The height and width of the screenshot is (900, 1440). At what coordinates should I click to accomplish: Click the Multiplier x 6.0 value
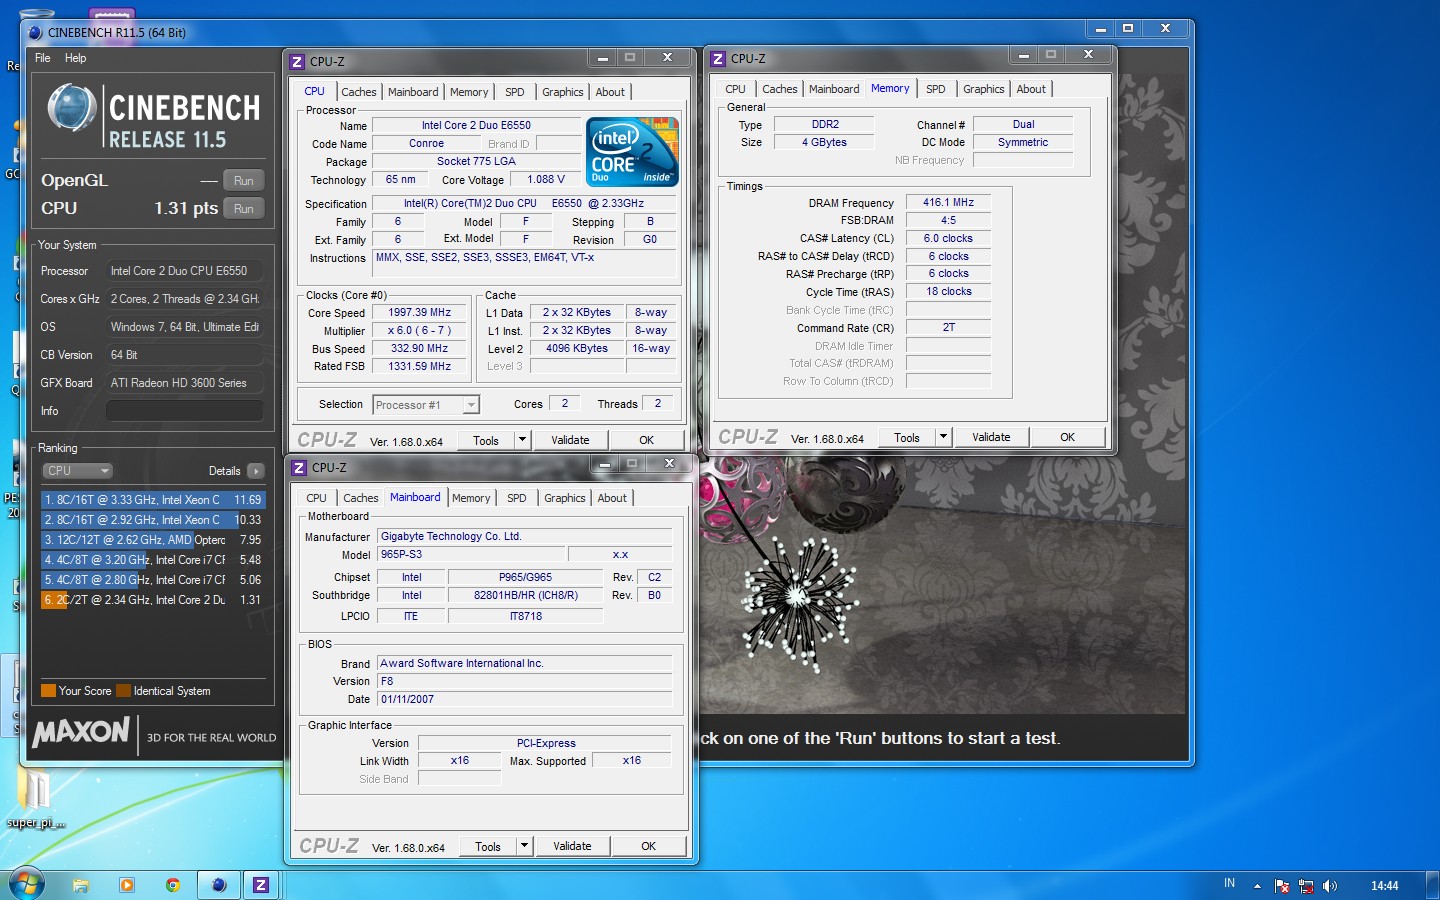tap(420, 331)
